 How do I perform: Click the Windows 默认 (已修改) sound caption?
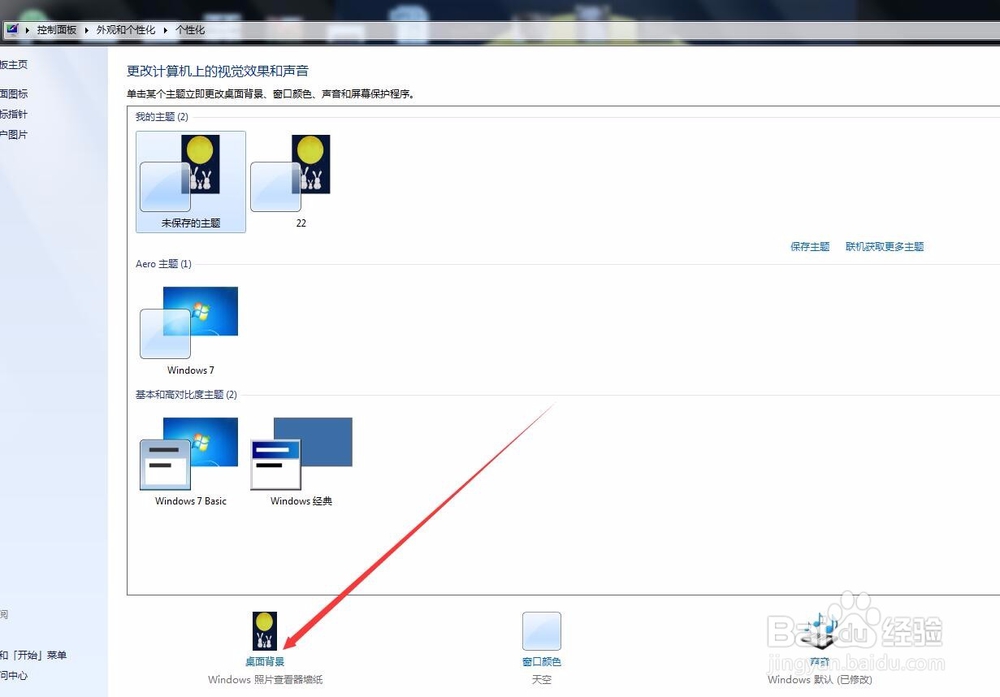pos(820,680)
